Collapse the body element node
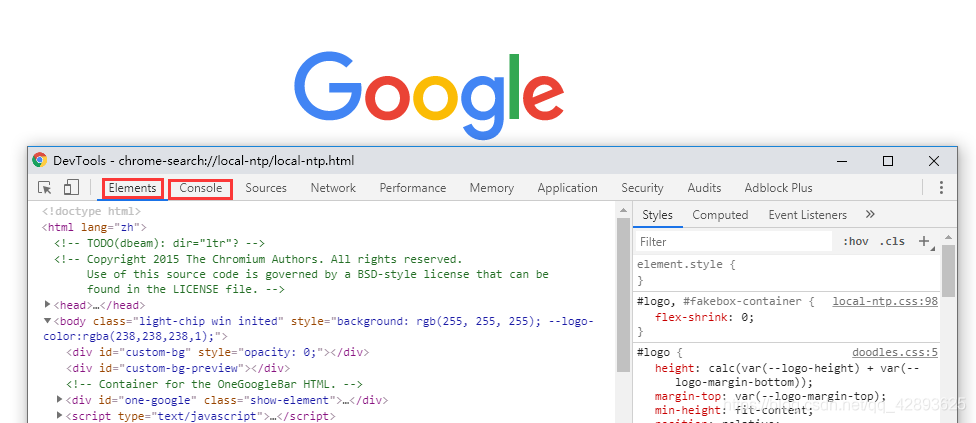 pos(47,321)
